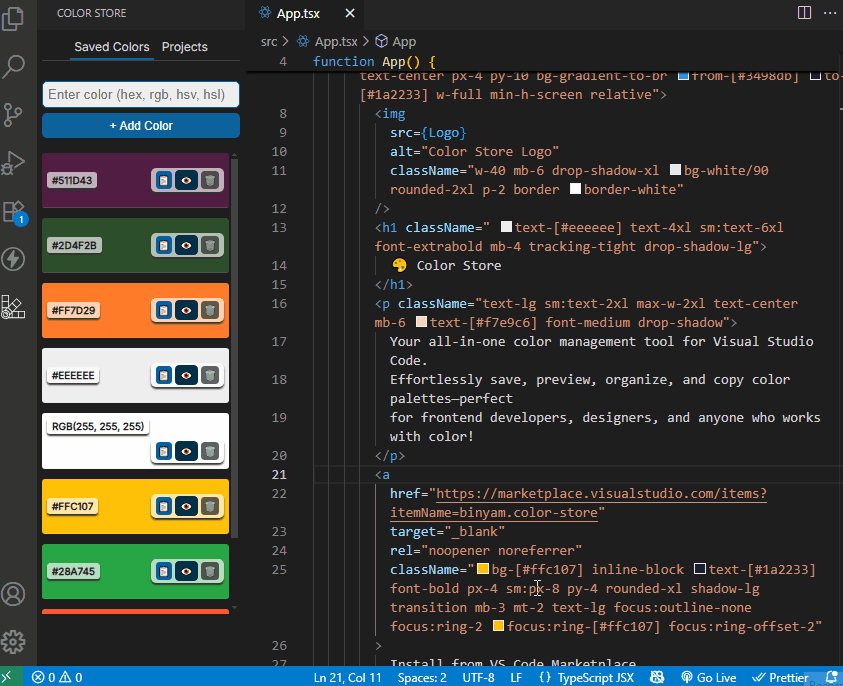
Task: Preview #EEEEEE with the eye icon
Action: pos(187,375)
